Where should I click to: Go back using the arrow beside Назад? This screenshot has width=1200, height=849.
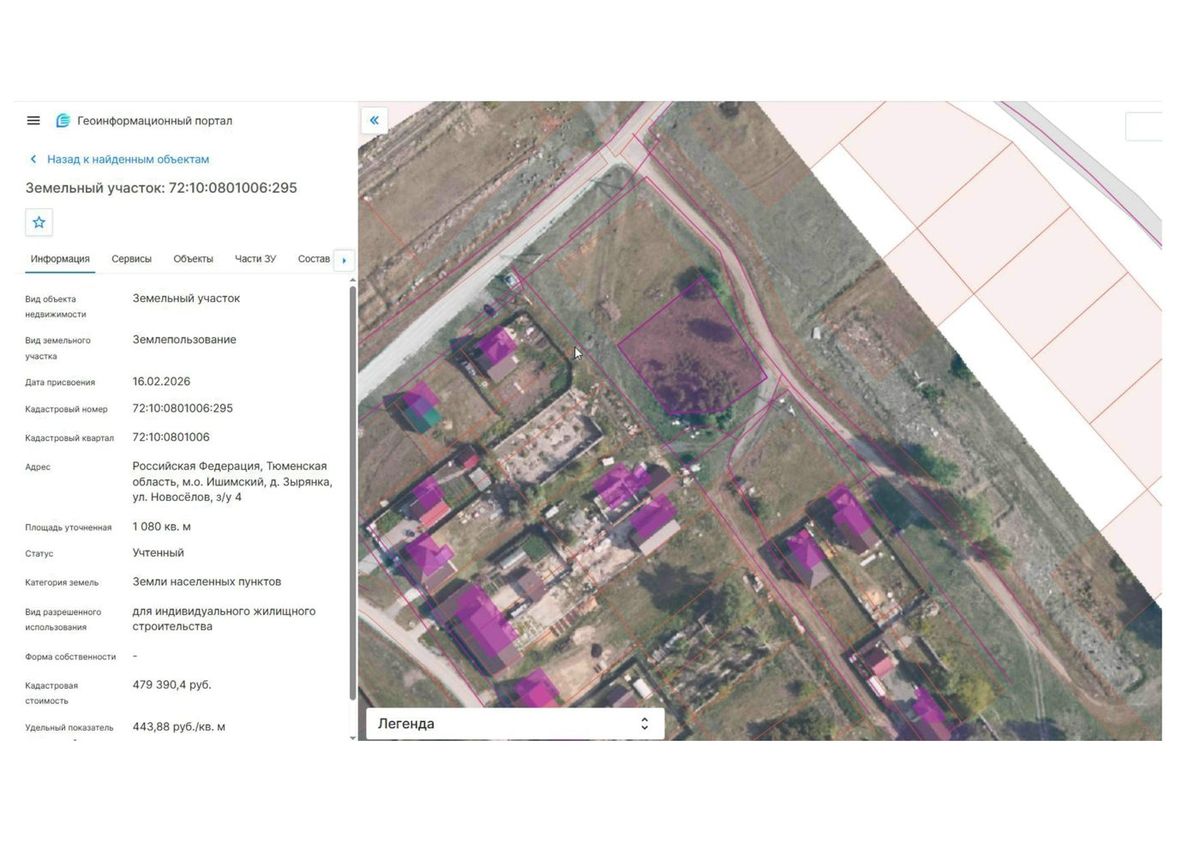coord(33,159)
